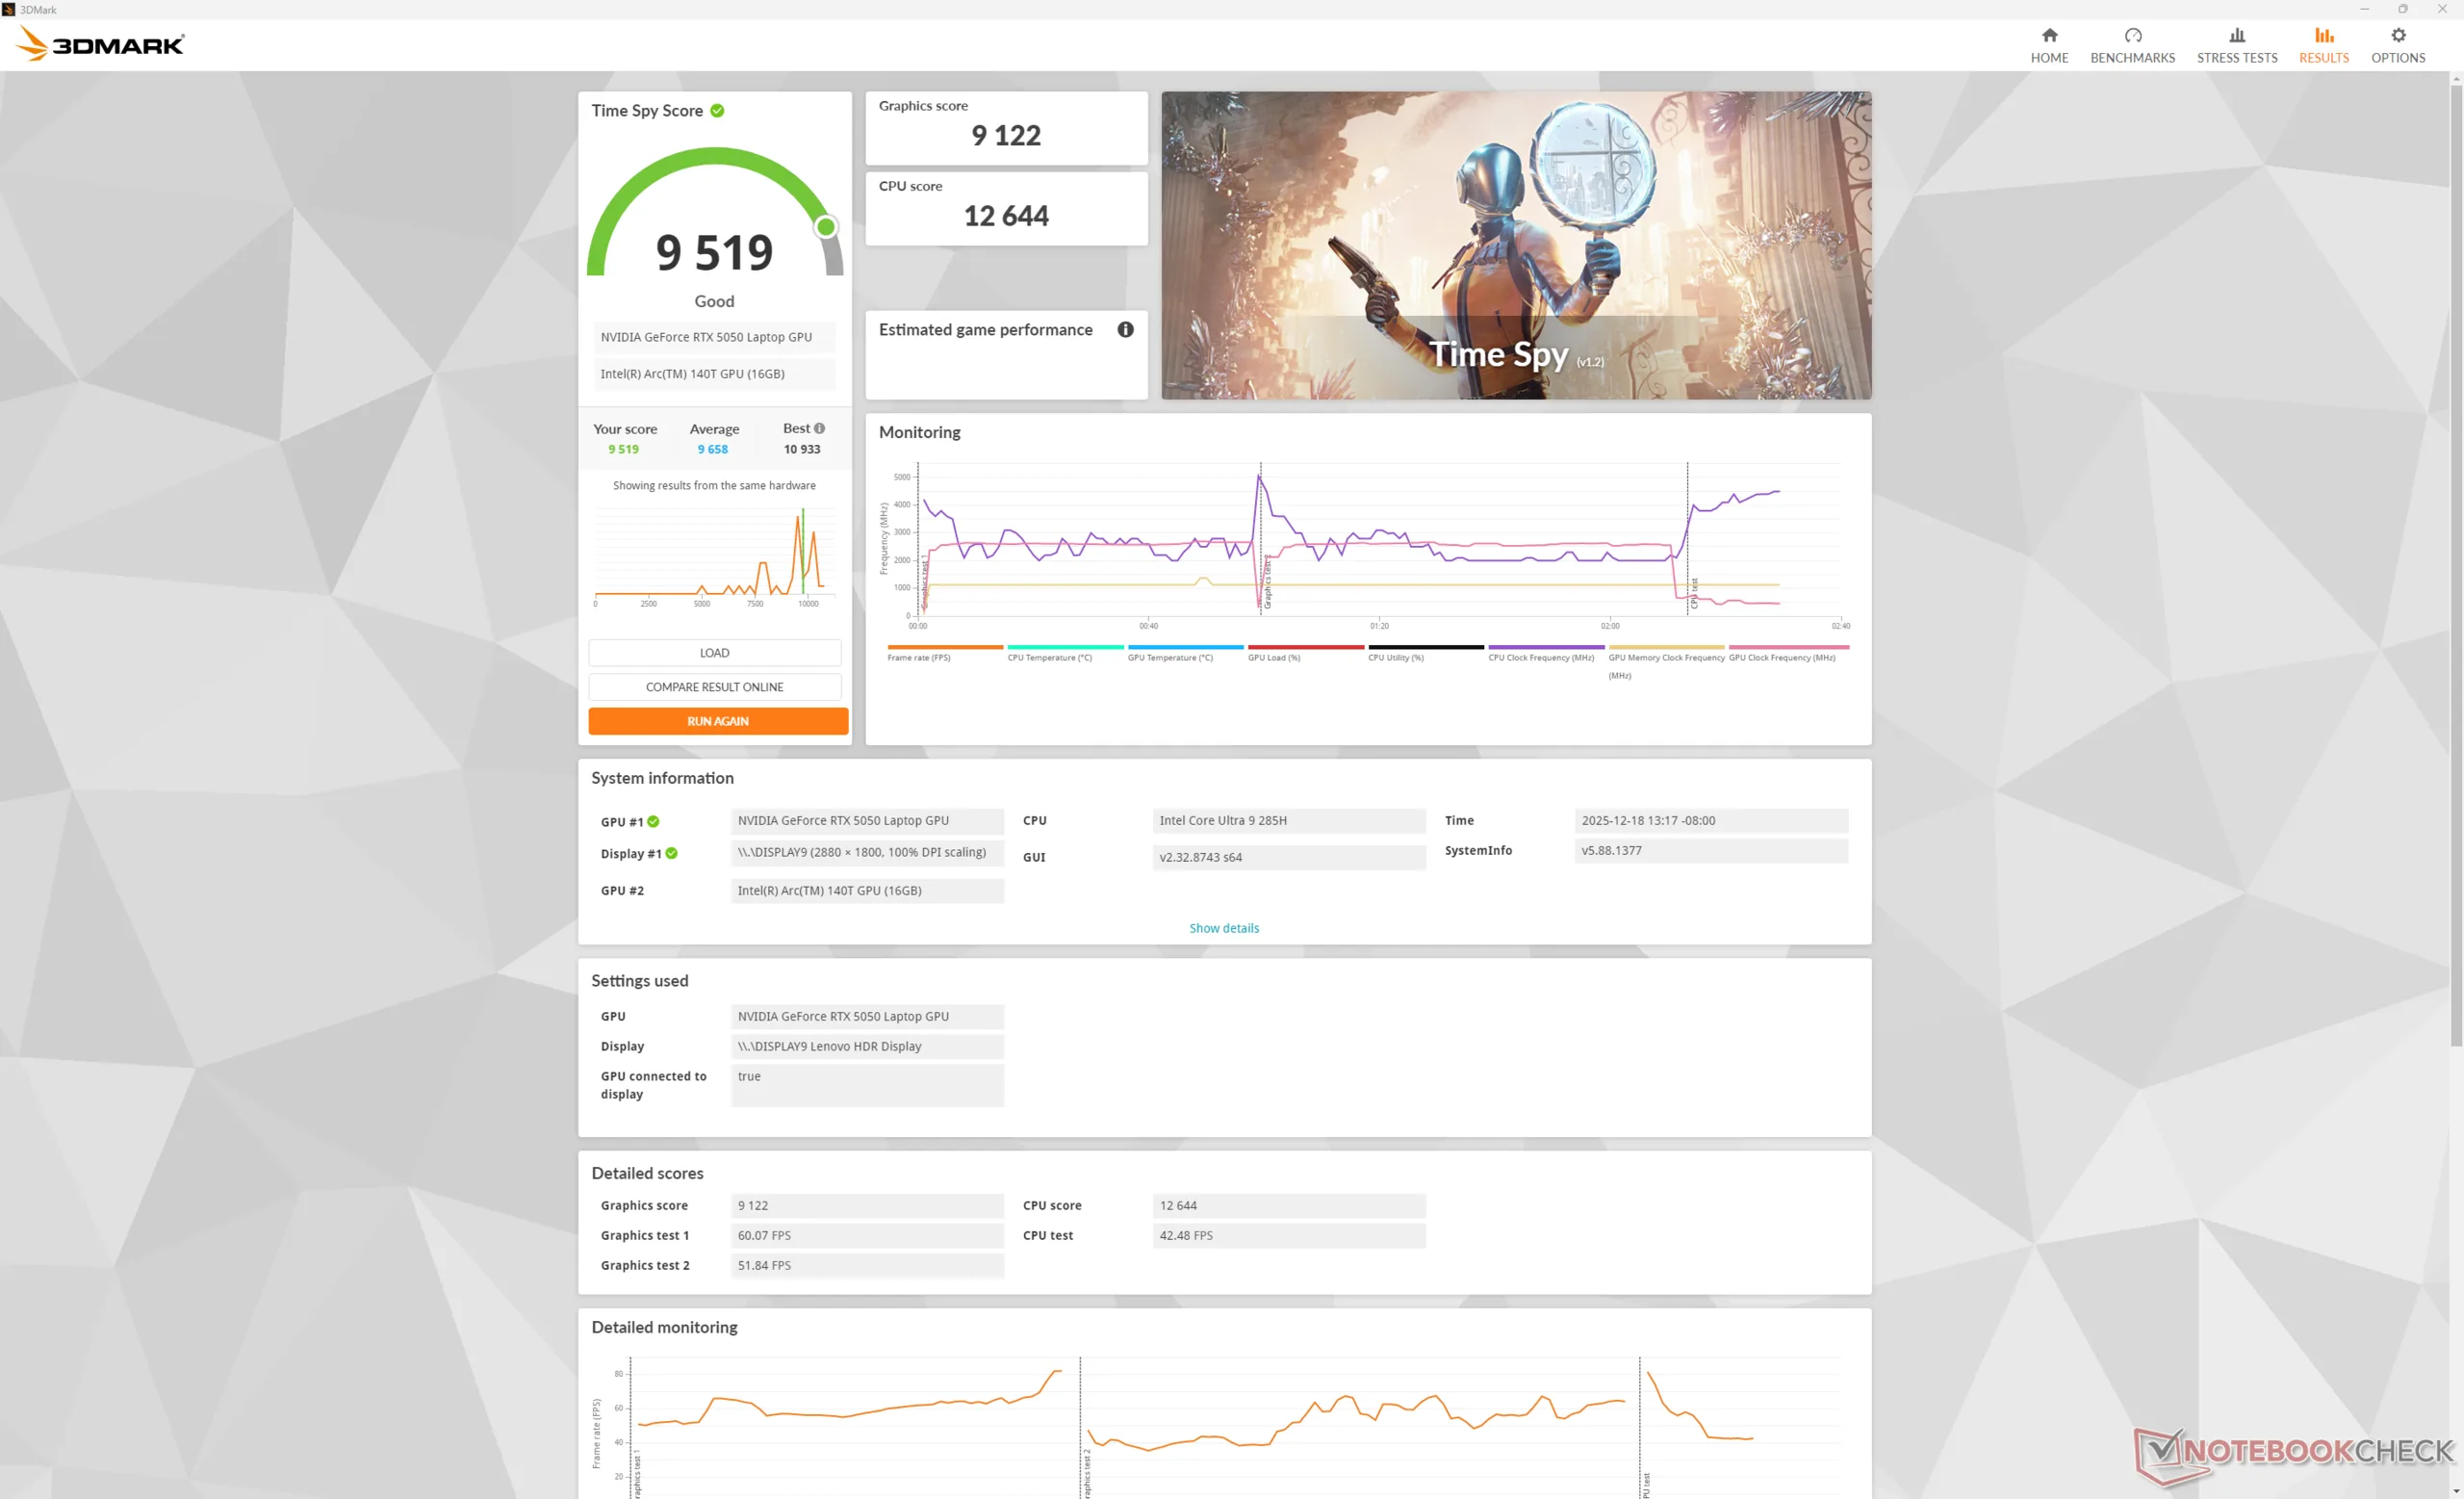Image resolution: width=2464 pixels, height=1499 pixels.
Task: Open Benchmarks gauge icon
Action: coord(2132,36)
